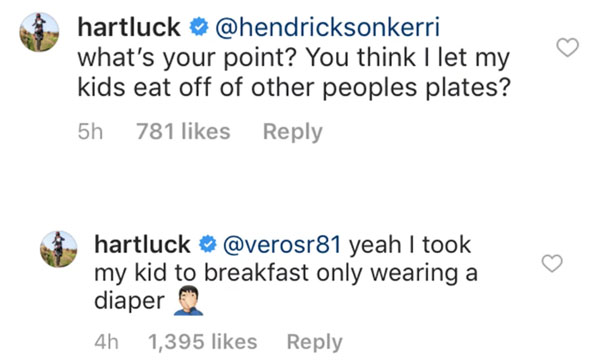This screenshot has height=362, width=600.
Task: Select text "kids eat off of other peoples plates?"
Action: (x=294, y=88)
